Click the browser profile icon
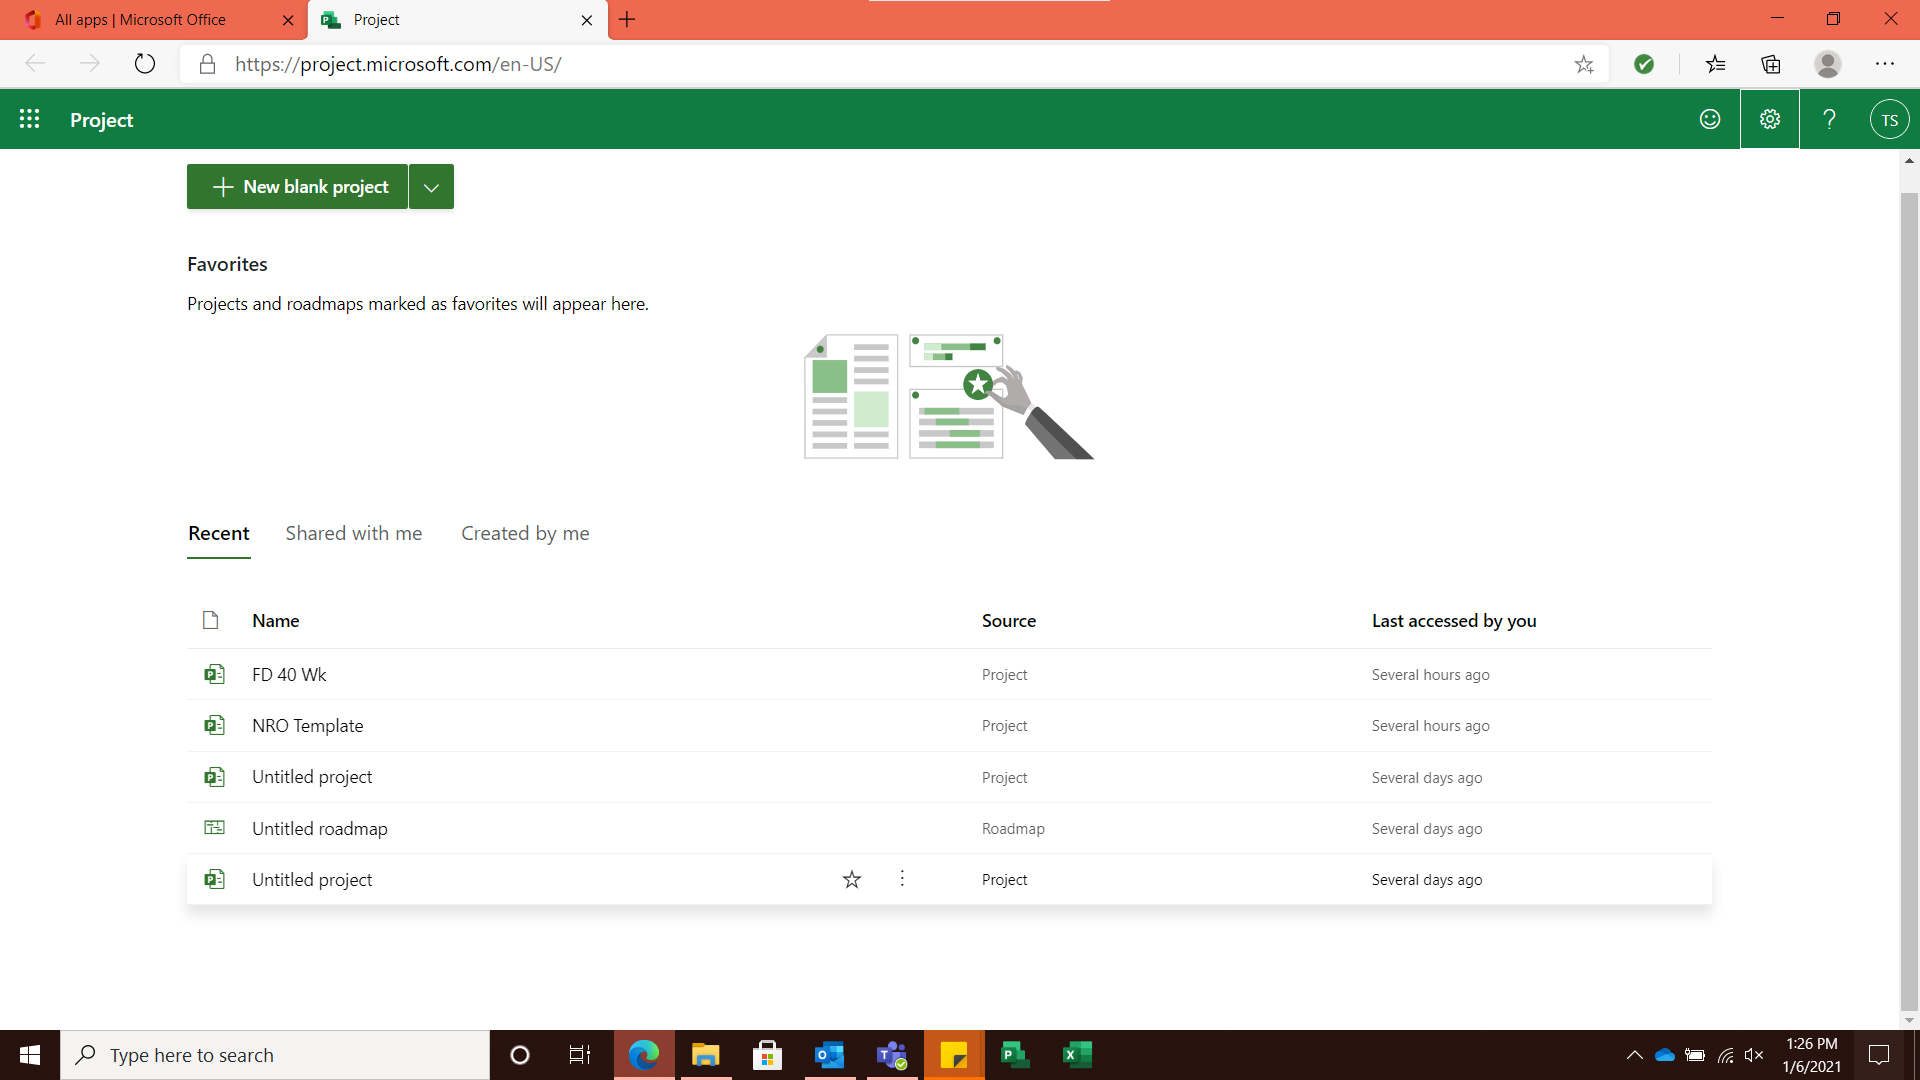The width and height of the screenshot is (1920, 1080). point(1828,64)
